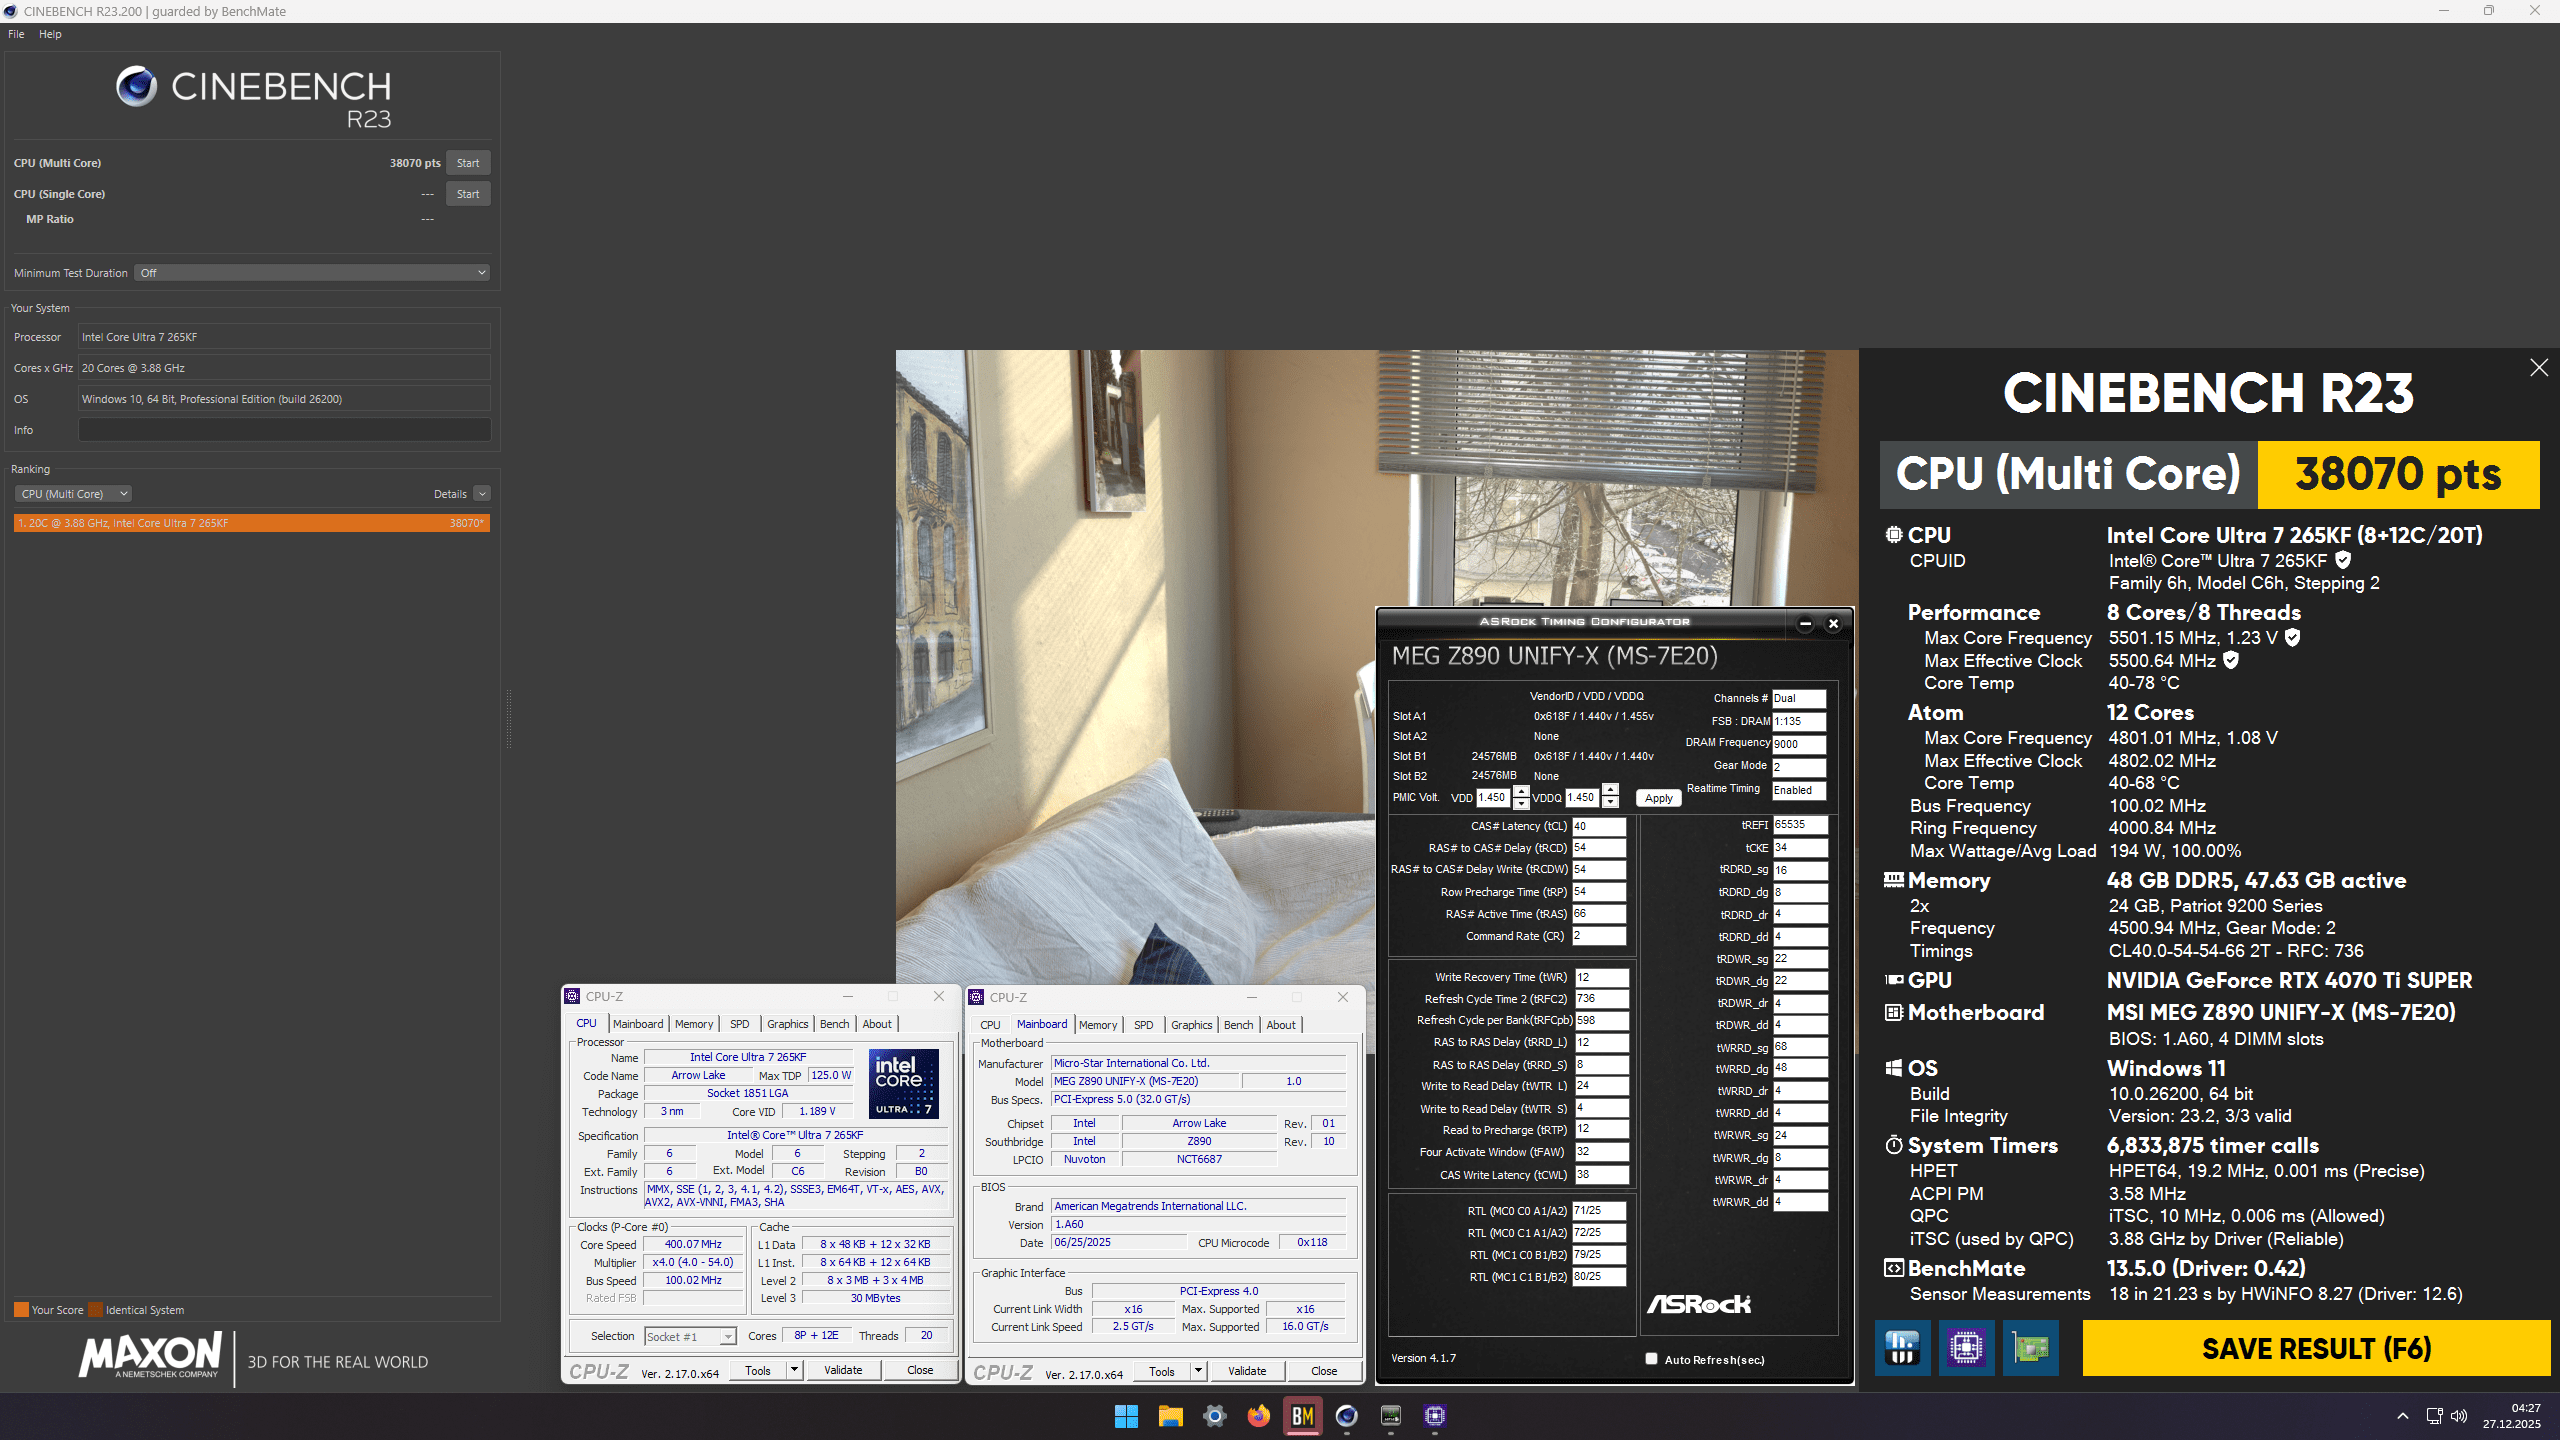Increase VDD voltage using the up stepper arrow
Screen dimensions: 2560x1440
click(1521, 792)
